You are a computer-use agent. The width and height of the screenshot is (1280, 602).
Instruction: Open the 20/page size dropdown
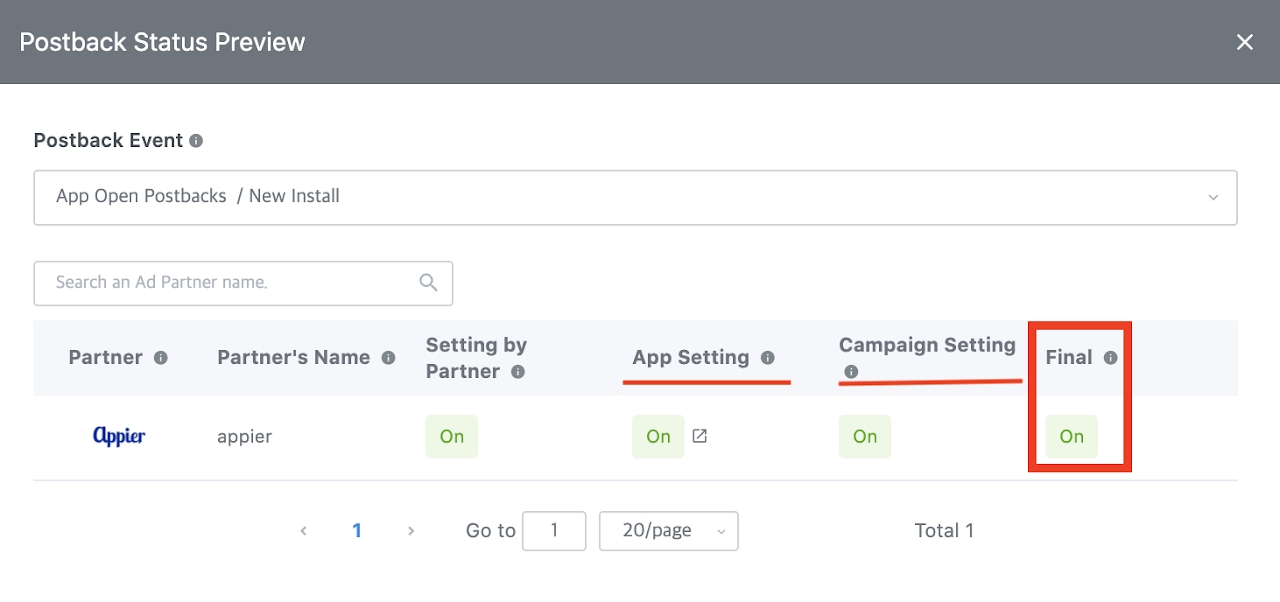coord(668,531)
